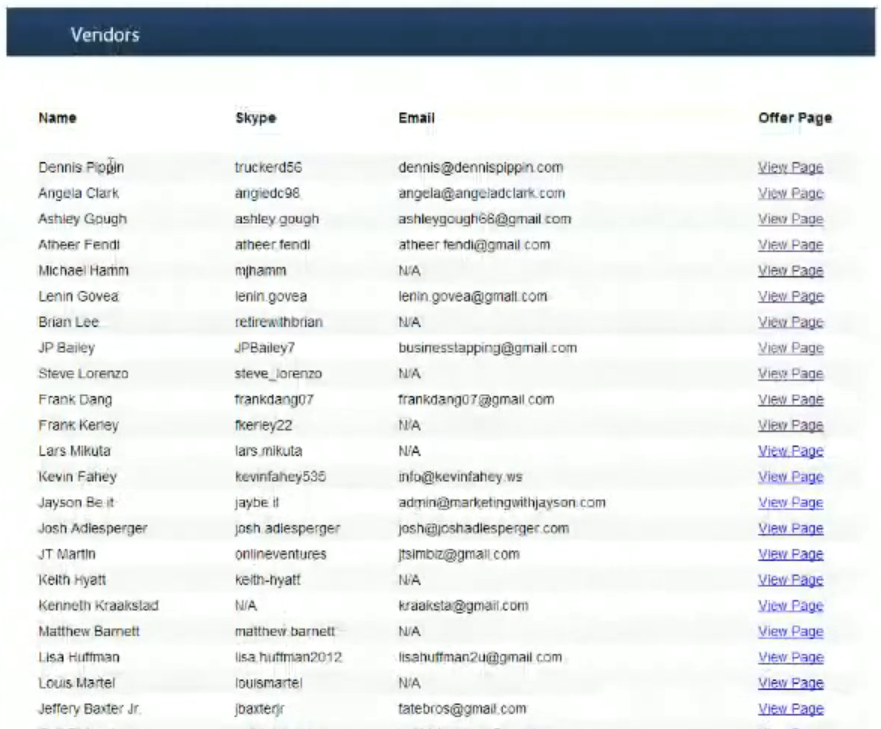The height and width of the screenshot is (729, 881).
Task: Open View Page link for JP Bailey
Action: coord(791,348)
